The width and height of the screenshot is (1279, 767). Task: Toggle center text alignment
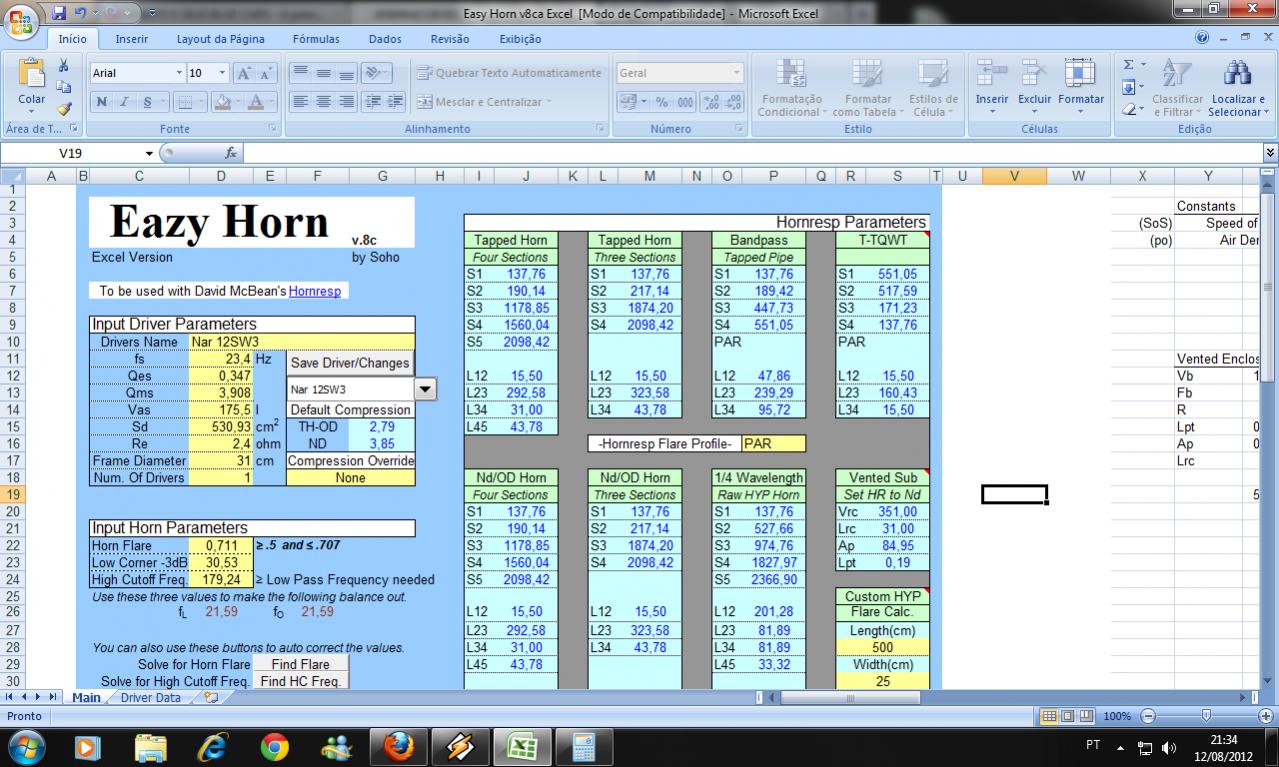tap(323, 101)
